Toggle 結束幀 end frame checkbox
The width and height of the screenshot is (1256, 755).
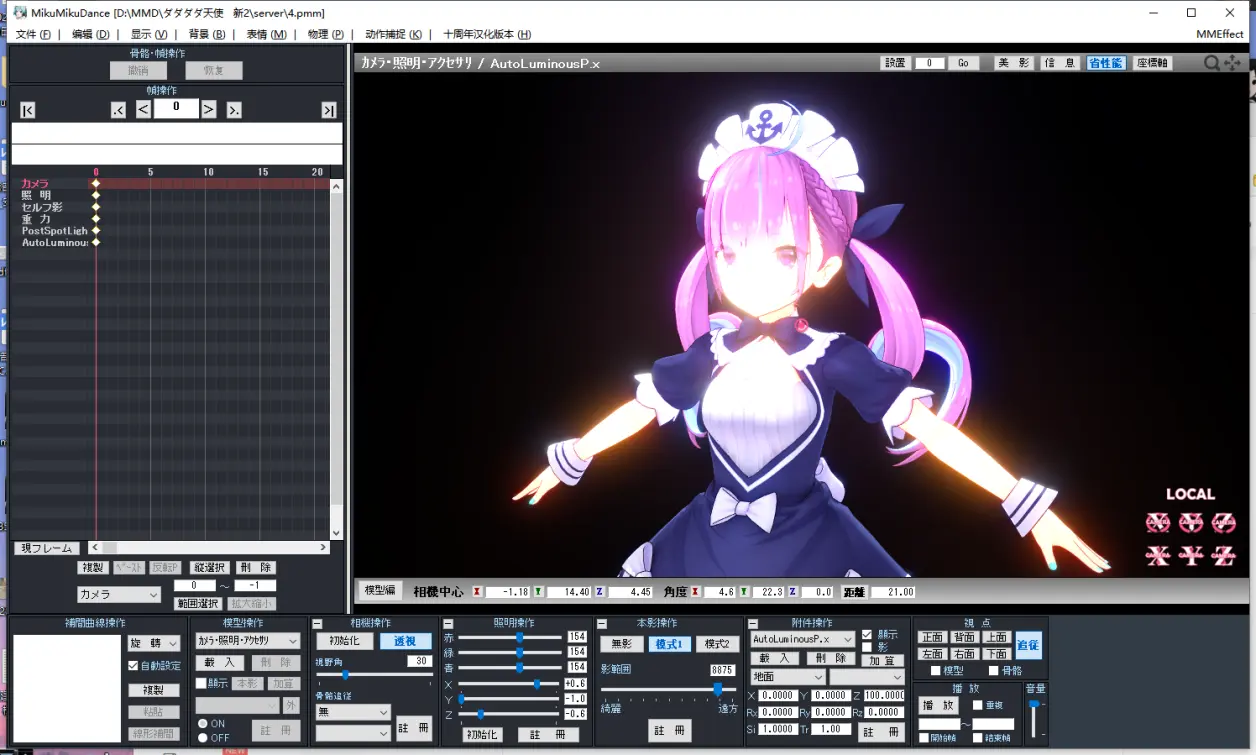coord(978,738)
